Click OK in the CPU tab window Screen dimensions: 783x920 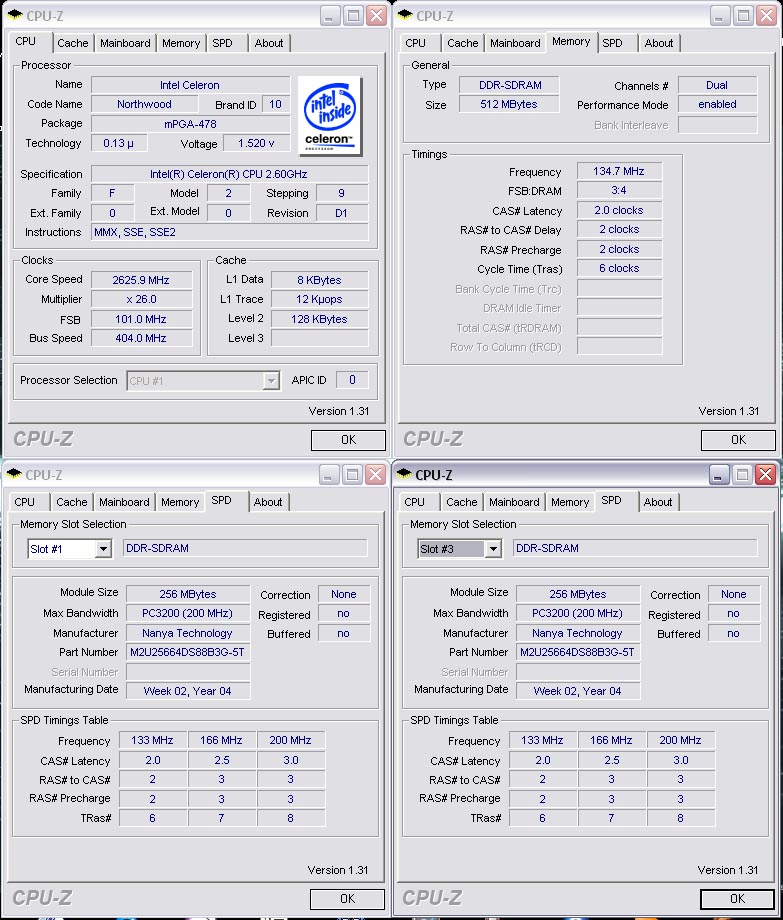(348, 440)
